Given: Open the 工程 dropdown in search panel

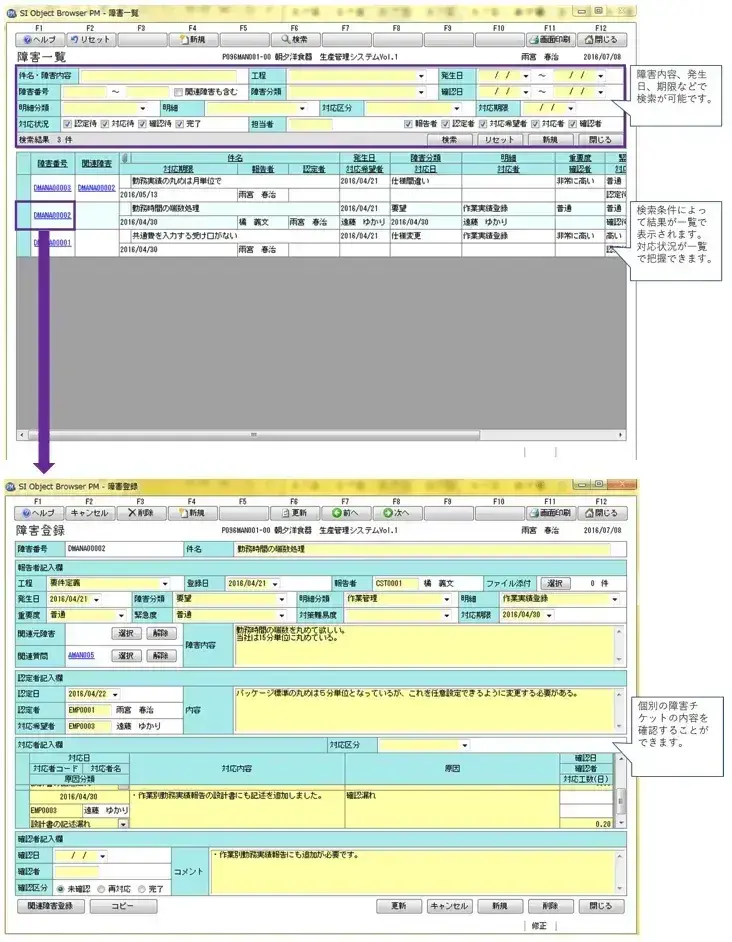Looking at the screenshot, I should [421, 76].
